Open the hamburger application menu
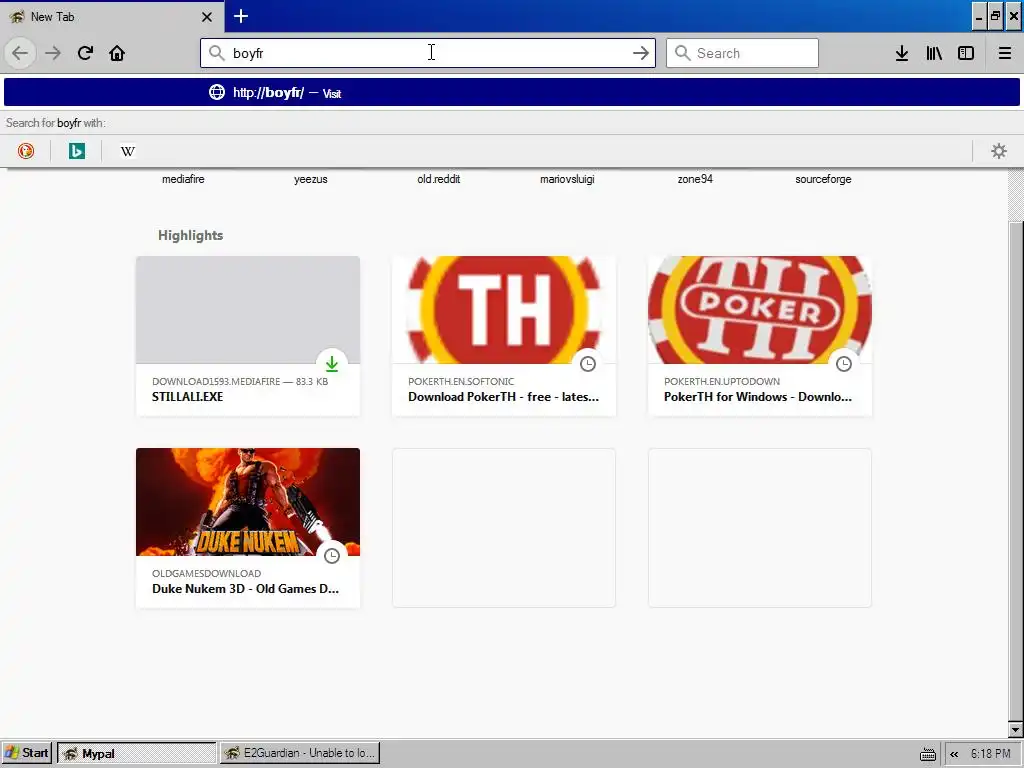Viewport: 1024px width, 768px height. [1004, 53]
